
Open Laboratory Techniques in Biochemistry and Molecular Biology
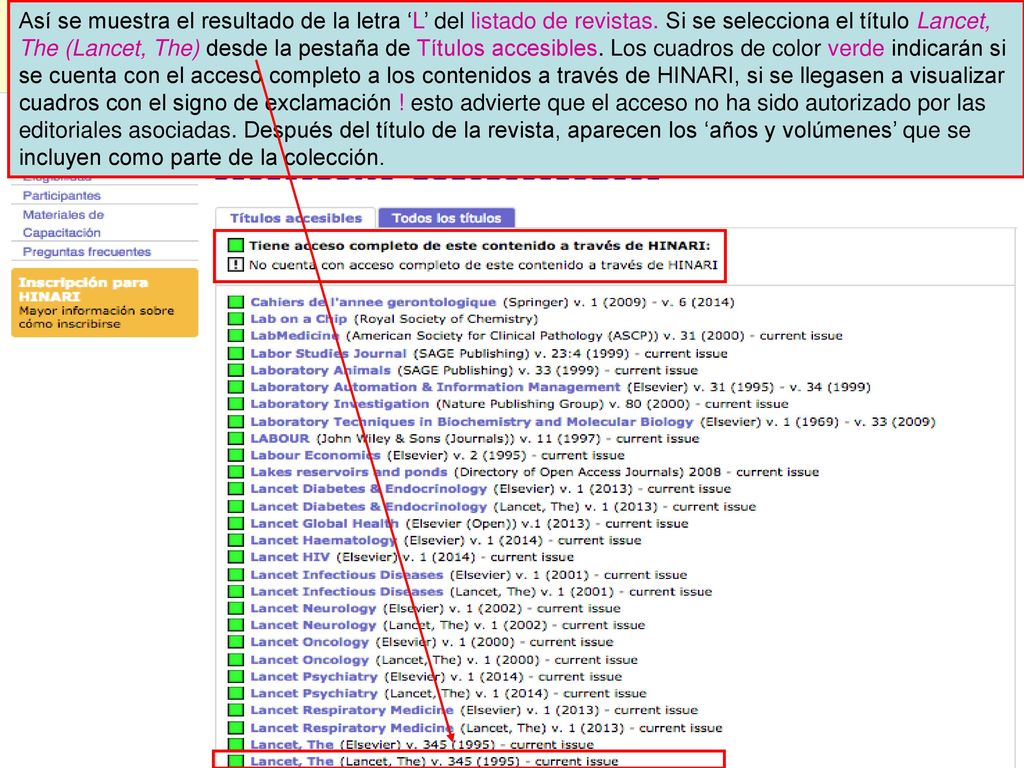[472, 422]
